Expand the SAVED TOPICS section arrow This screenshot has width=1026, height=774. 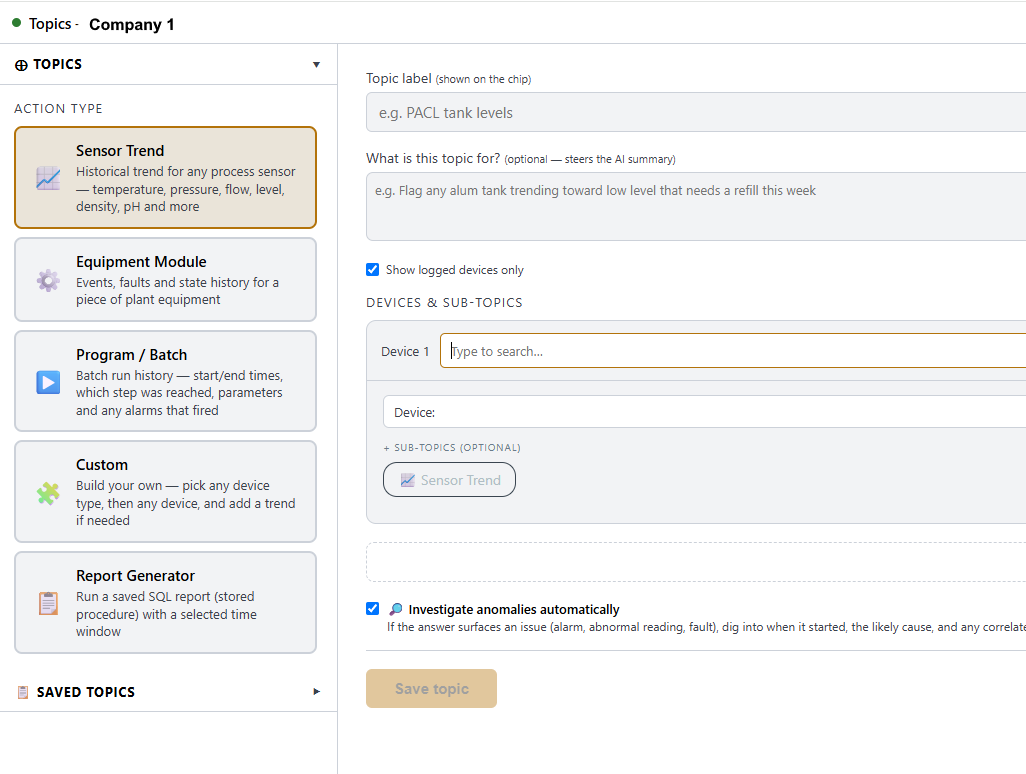(317, 692)
